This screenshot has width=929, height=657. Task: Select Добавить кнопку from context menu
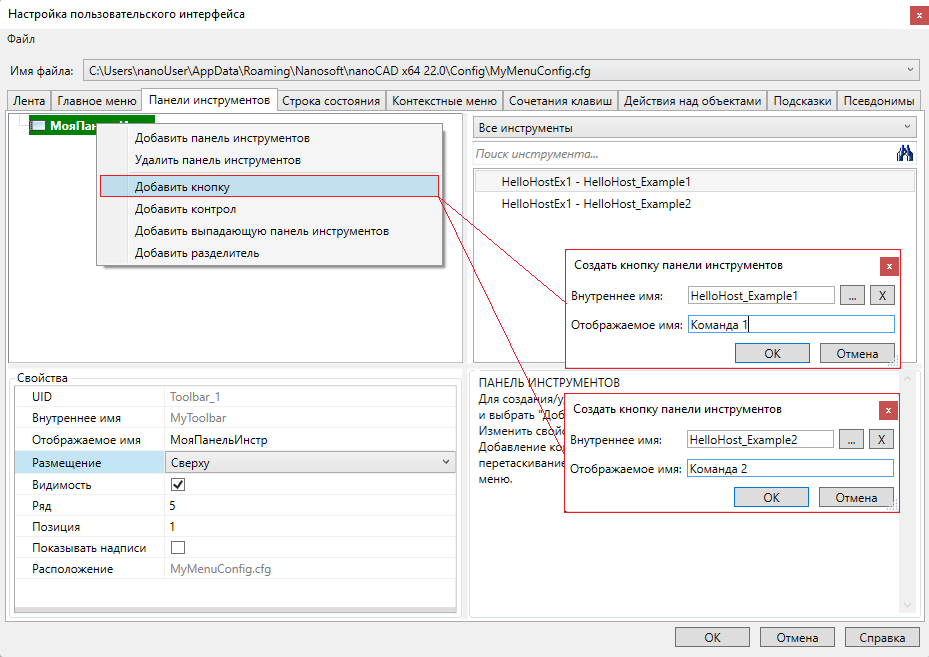coord(183,186)
